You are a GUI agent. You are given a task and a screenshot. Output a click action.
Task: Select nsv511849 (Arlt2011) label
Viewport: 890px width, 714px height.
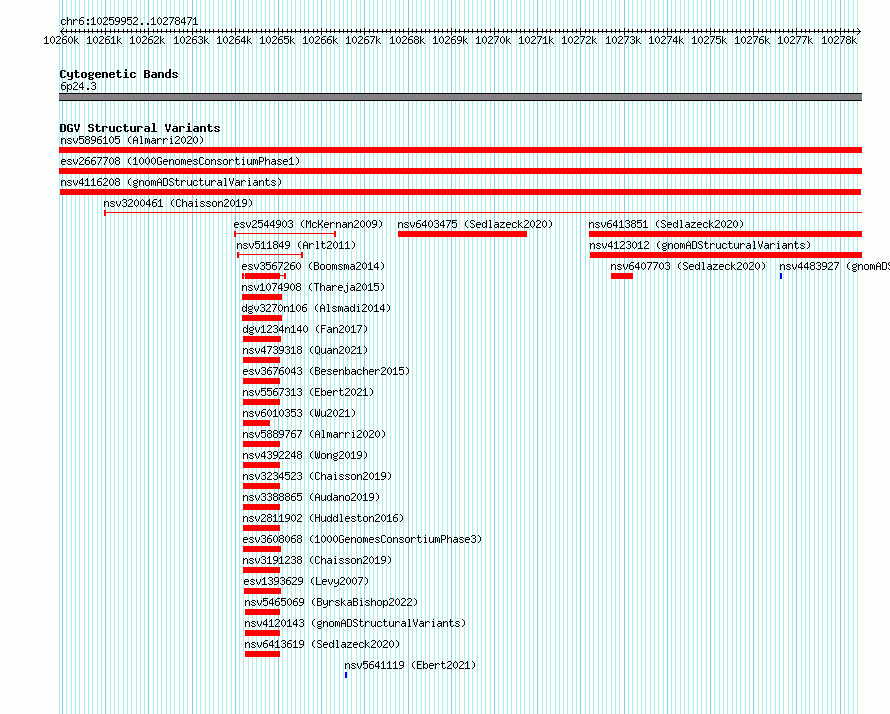tap(296, 245)
